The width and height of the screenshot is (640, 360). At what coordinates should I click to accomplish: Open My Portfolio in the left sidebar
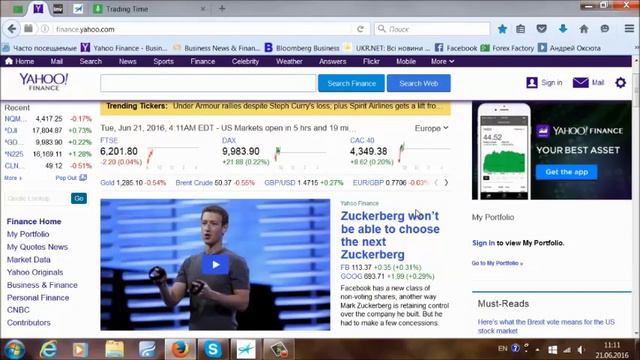click(28, 234)
